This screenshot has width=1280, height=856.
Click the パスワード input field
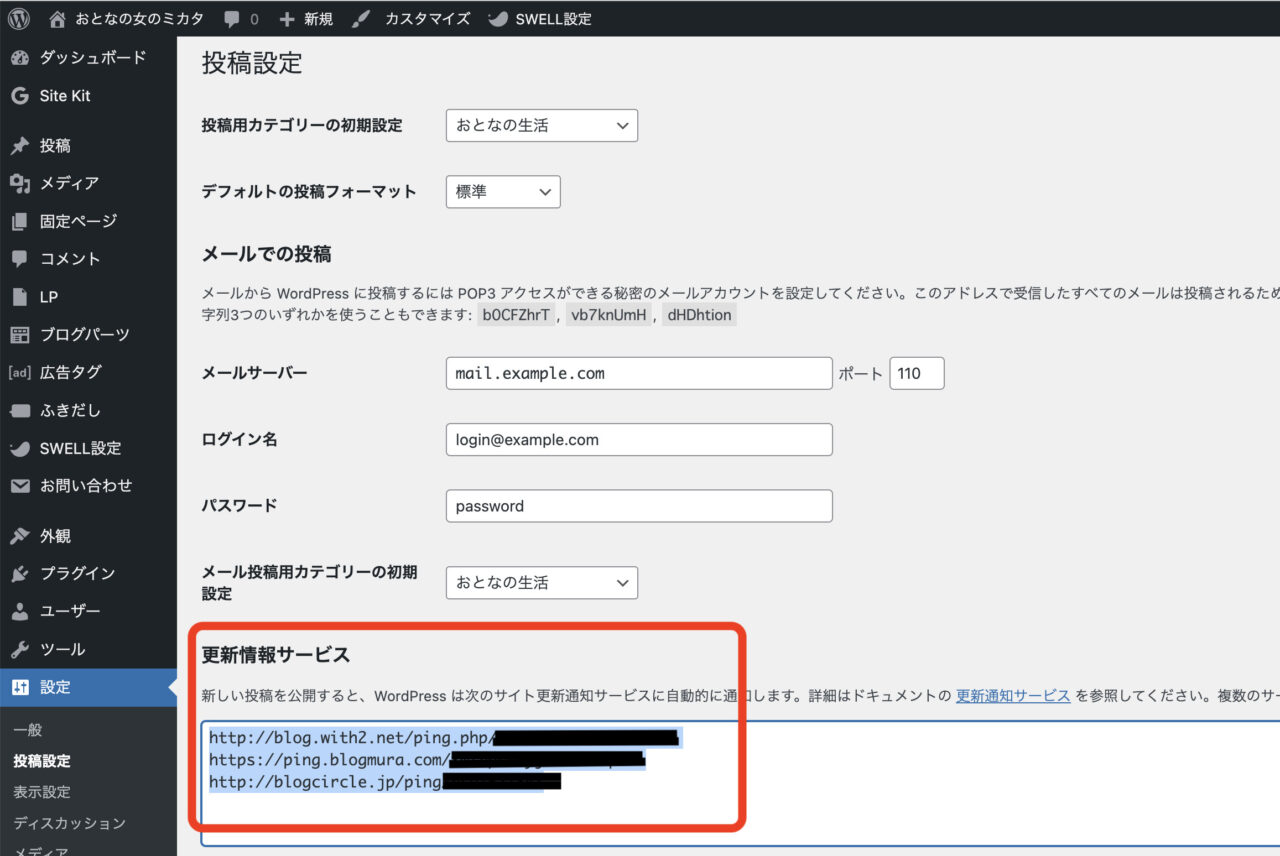coord(639,506)
